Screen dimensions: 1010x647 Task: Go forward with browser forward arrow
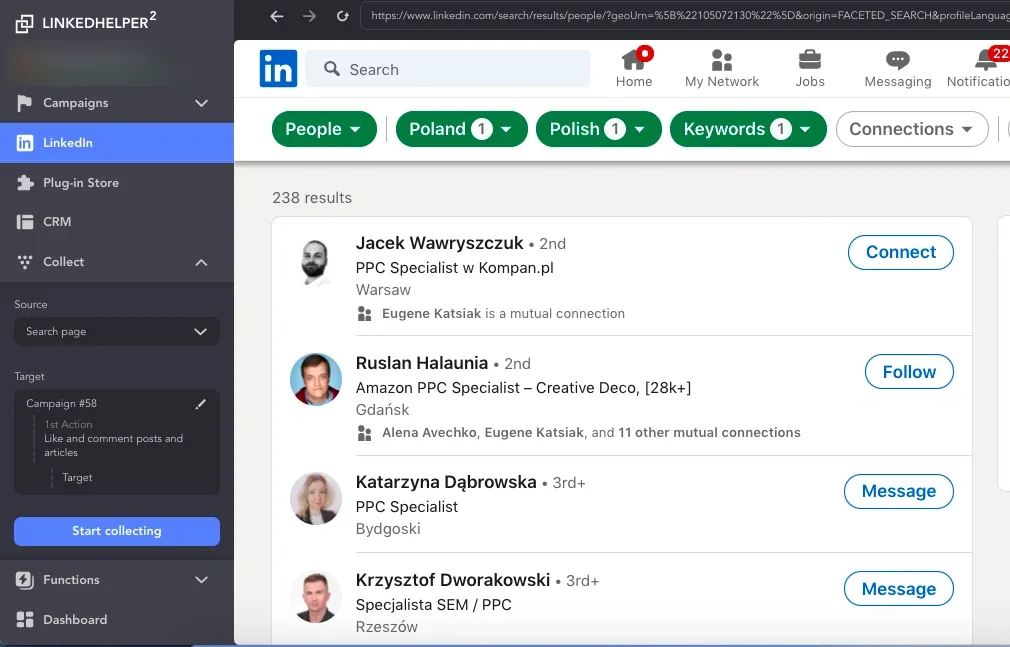tap(310, 16)
